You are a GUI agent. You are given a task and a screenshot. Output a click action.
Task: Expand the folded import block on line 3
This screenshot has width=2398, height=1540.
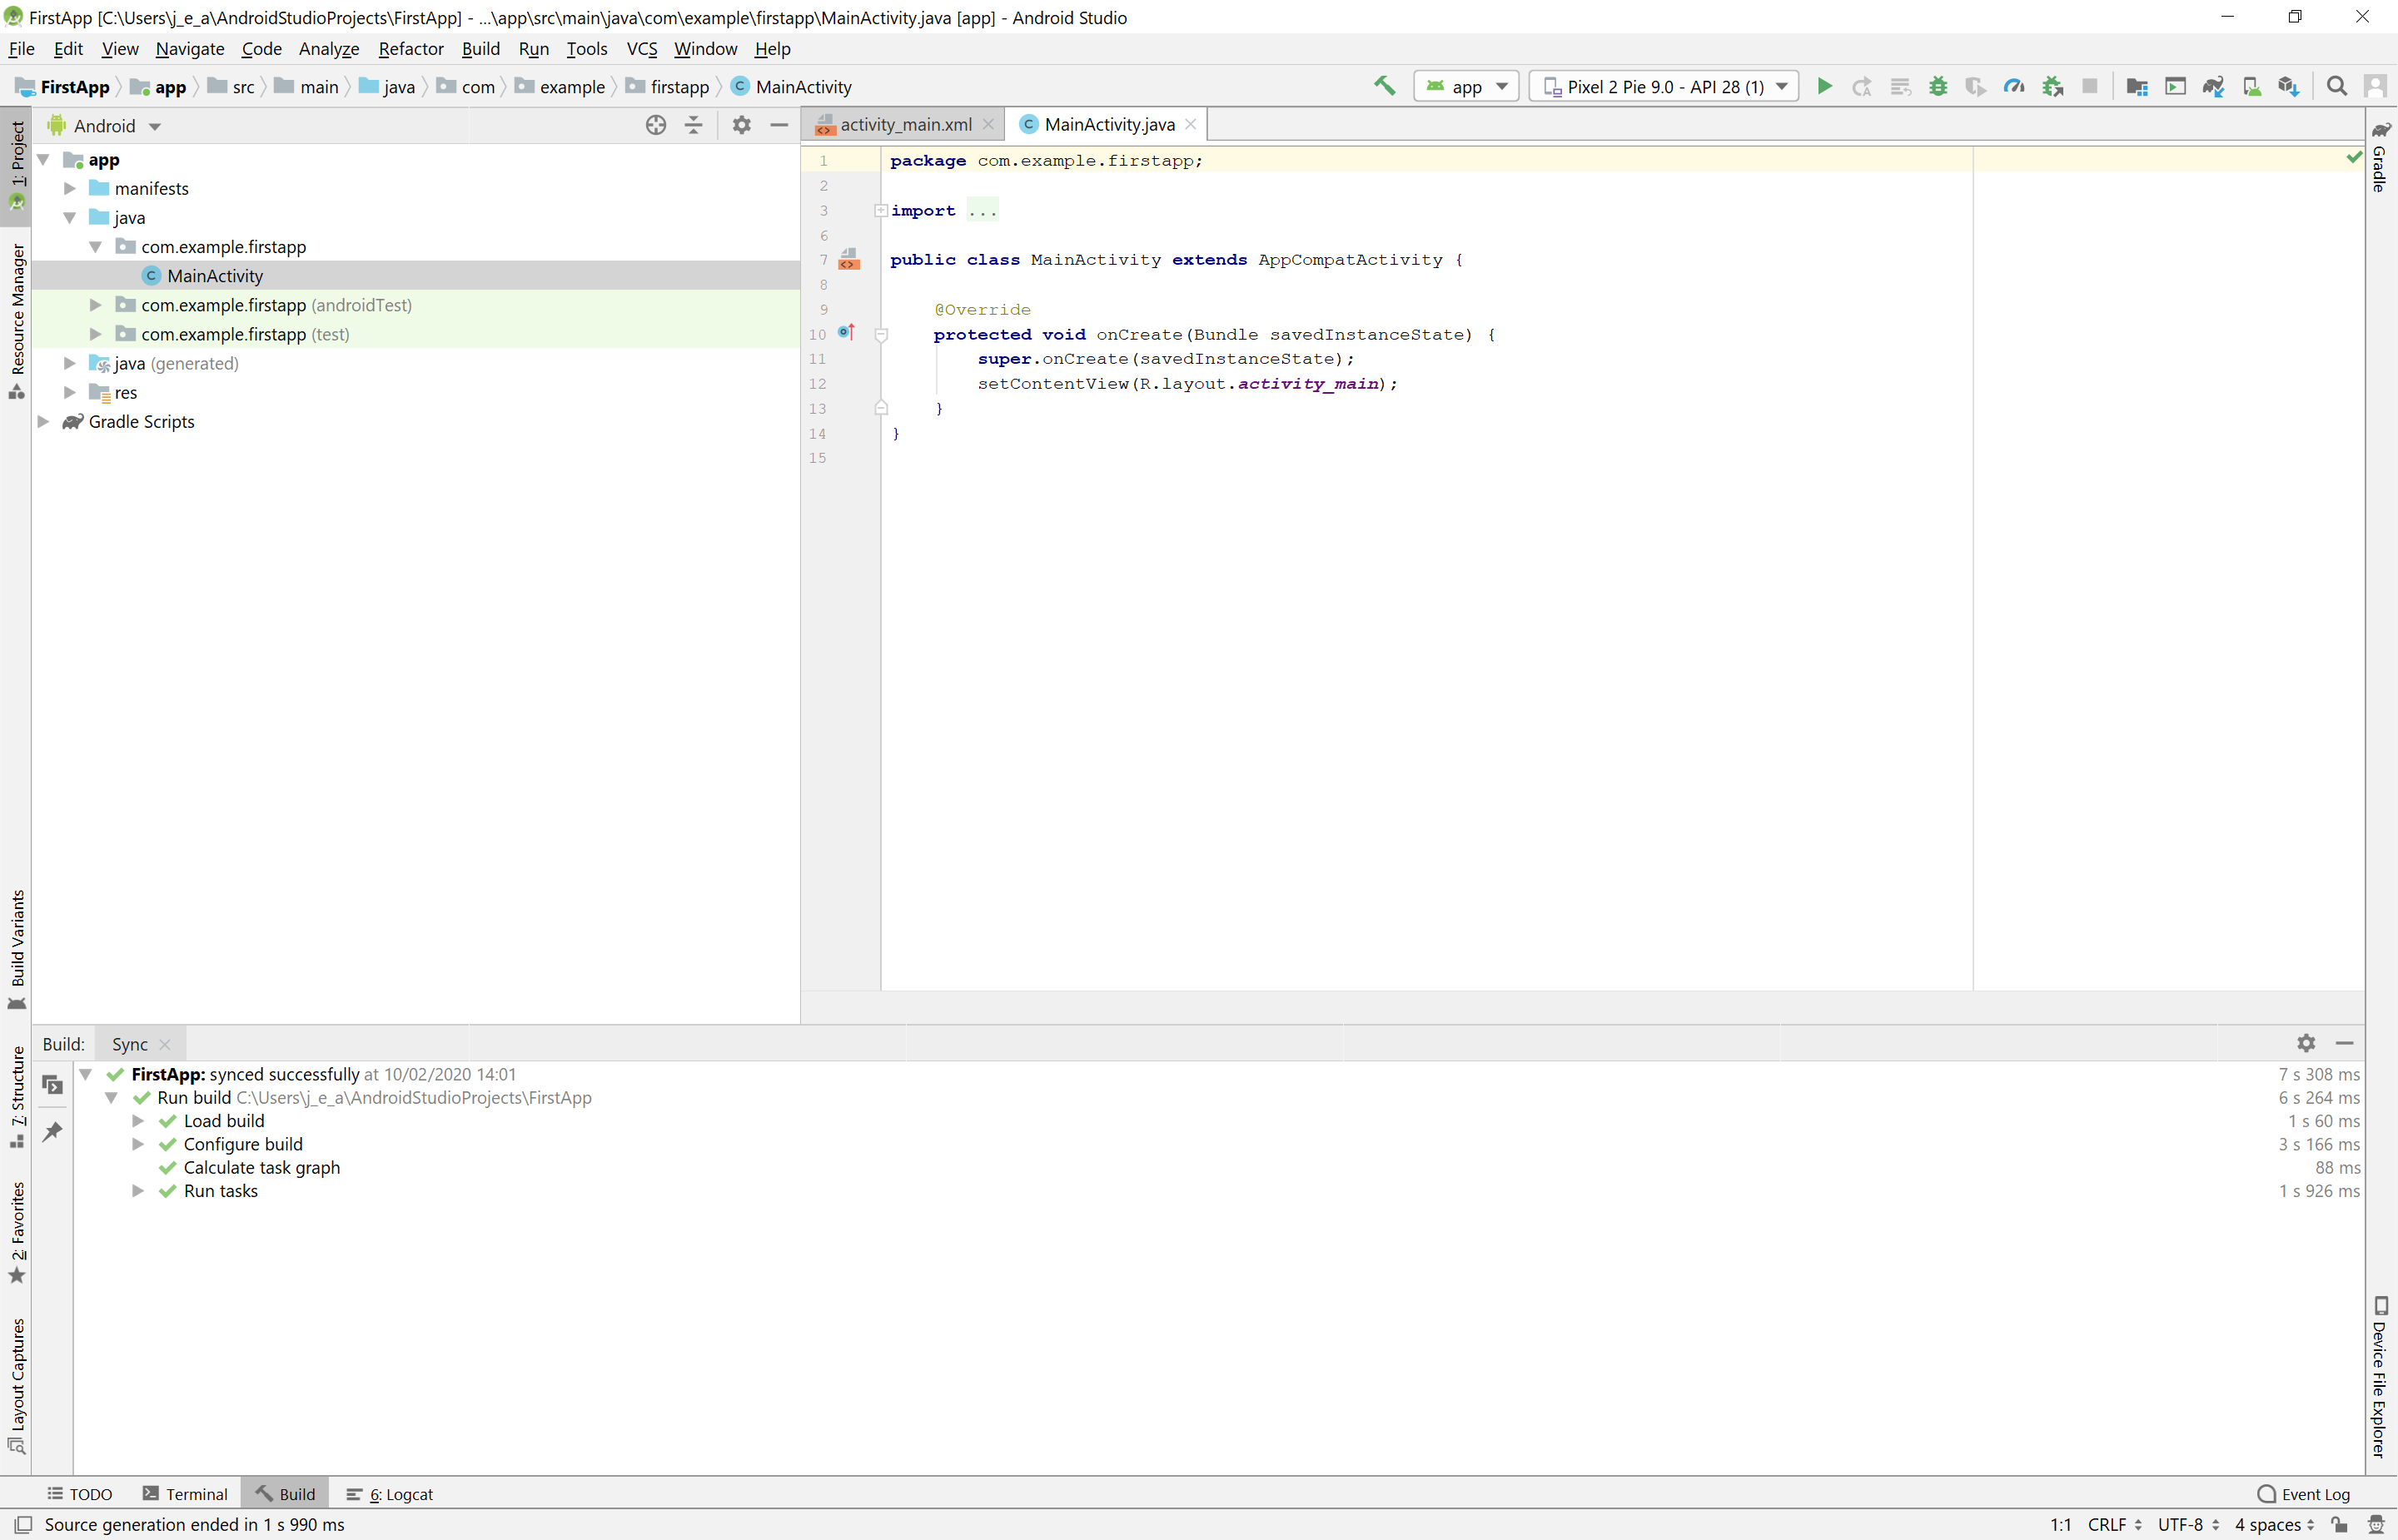[x=881, y=210]
